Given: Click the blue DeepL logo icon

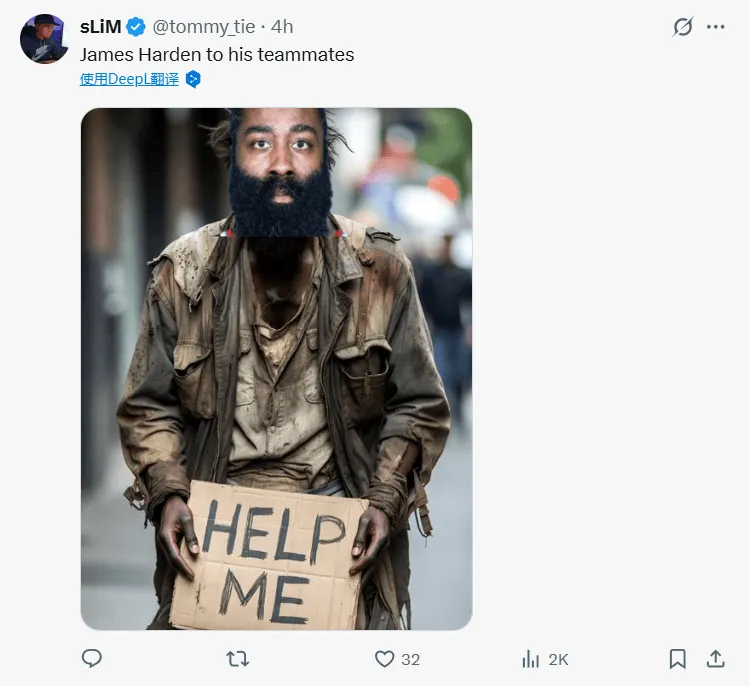Looking at the screenshot, I should pos(193,79).
